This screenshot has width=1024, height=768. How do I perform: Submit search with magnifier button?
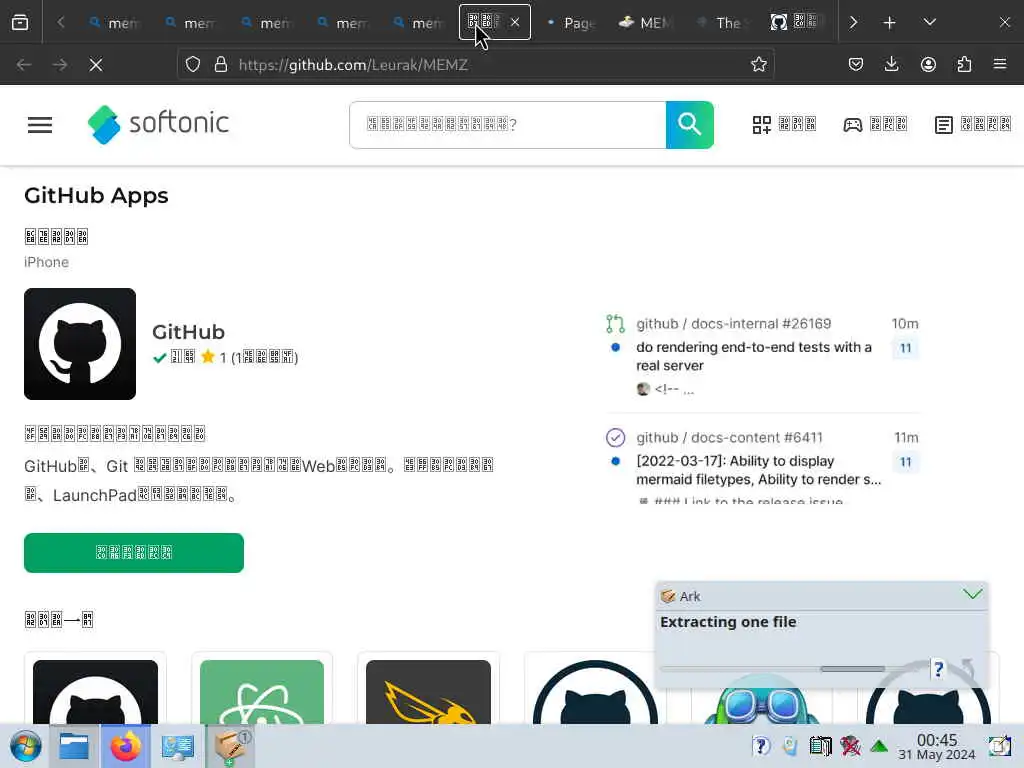point(690,125)
